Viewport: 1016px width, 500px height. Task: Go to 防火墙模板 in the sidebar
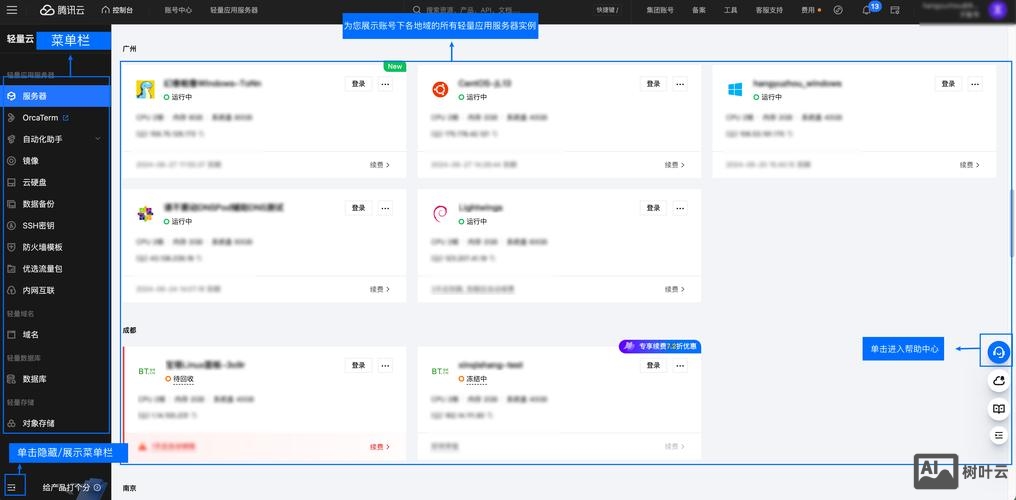point(43,247)
